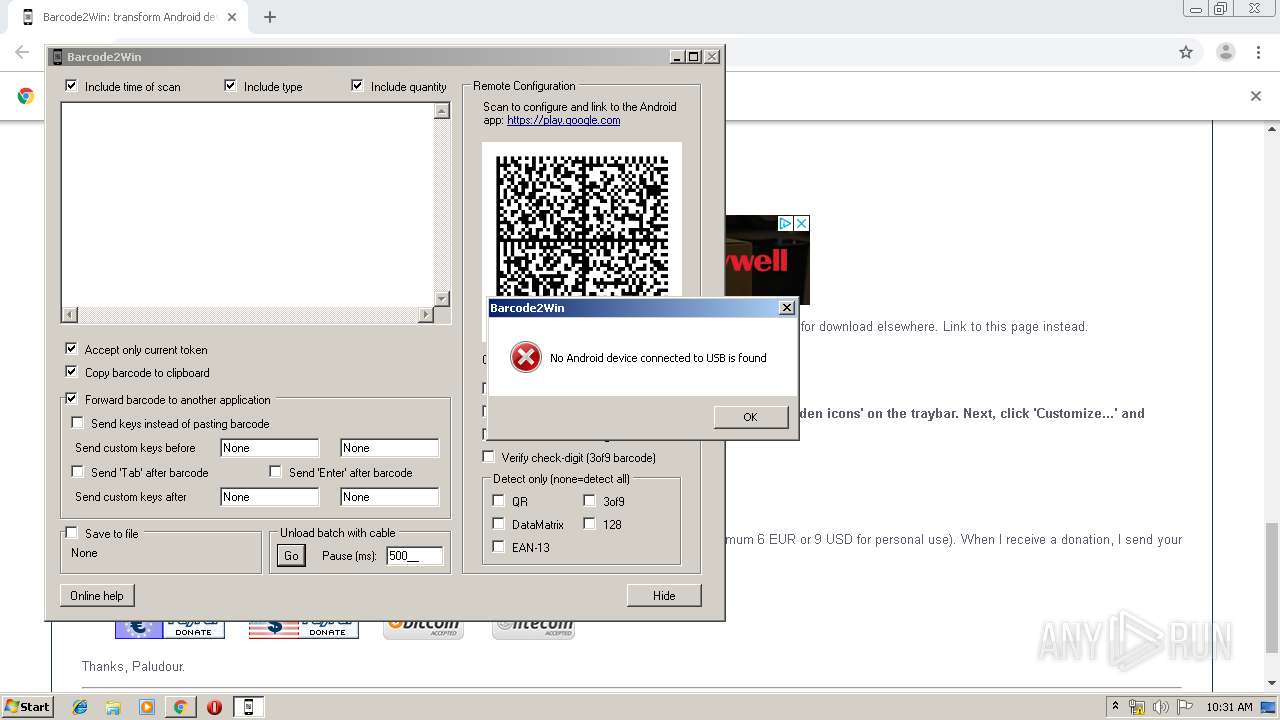Click the Pause (ms) input field
The width and height of the screenshot is (1280, 720).
point(414,556)
